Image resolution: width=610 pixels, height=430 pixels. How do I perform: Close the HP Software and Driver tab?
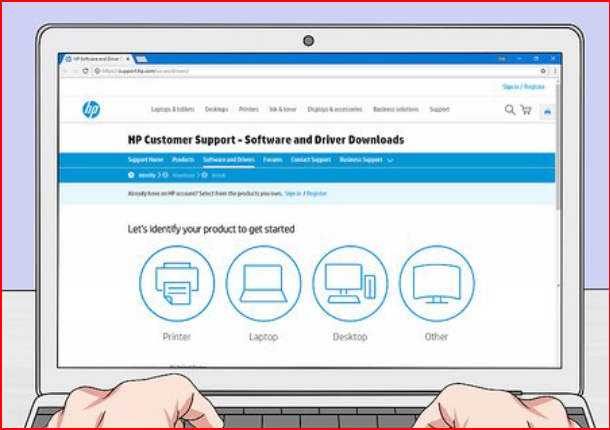point(128,59)
